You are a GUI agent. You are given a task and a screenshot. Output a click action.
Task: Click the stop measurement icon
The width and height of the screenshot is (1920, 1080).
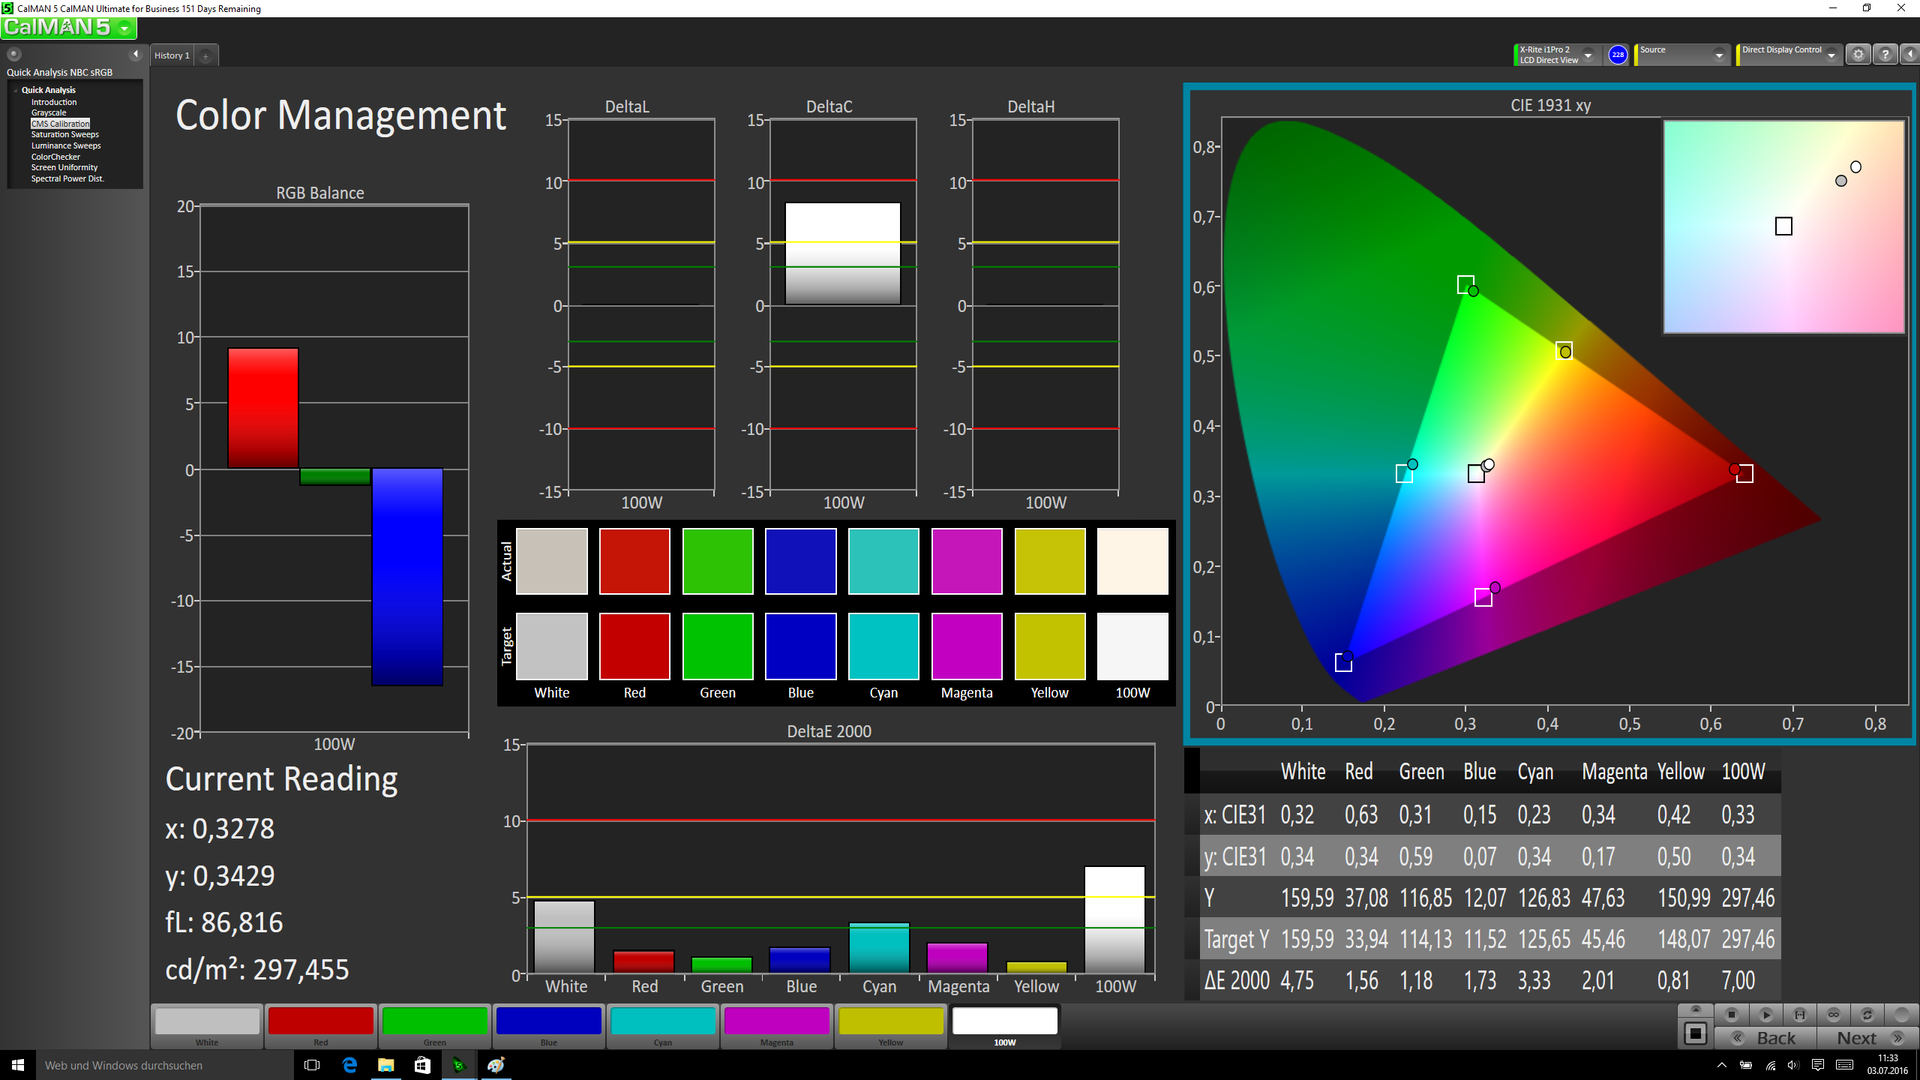tap(1731, 1014)
